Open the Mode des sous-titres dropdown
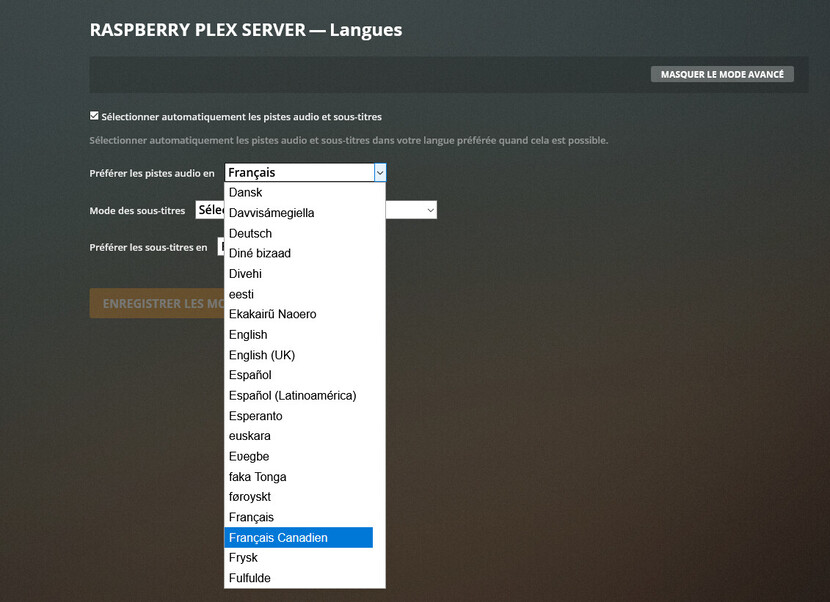 click(411, 210)
